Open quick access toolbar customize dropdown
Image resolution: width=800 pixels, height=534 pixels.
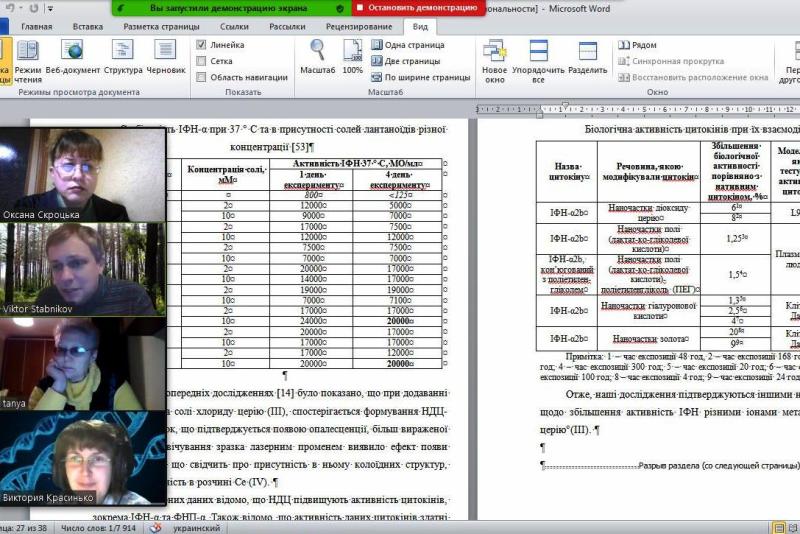pyautogui.click(x=51, y=9)
